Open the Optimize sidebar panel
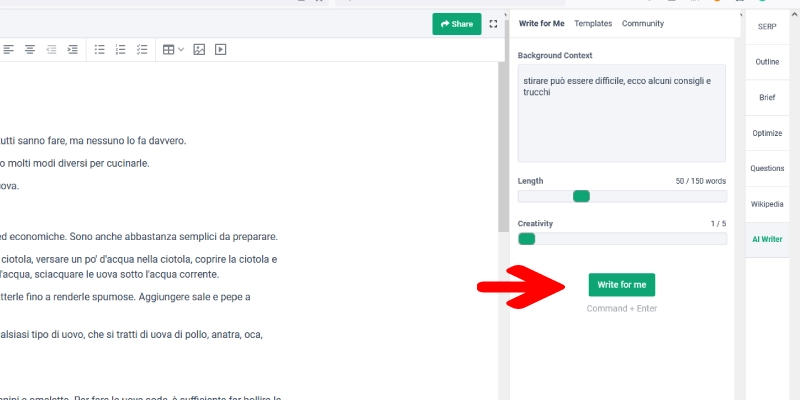The width and height of the screenshot is (800, 400). tap(767, 133)
